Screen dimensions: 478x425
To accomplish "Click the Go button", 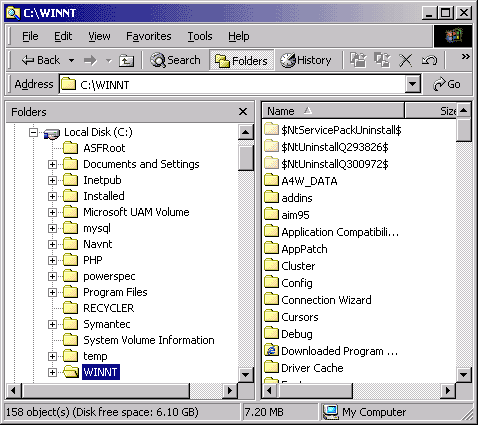I will (x=447, y=84).
